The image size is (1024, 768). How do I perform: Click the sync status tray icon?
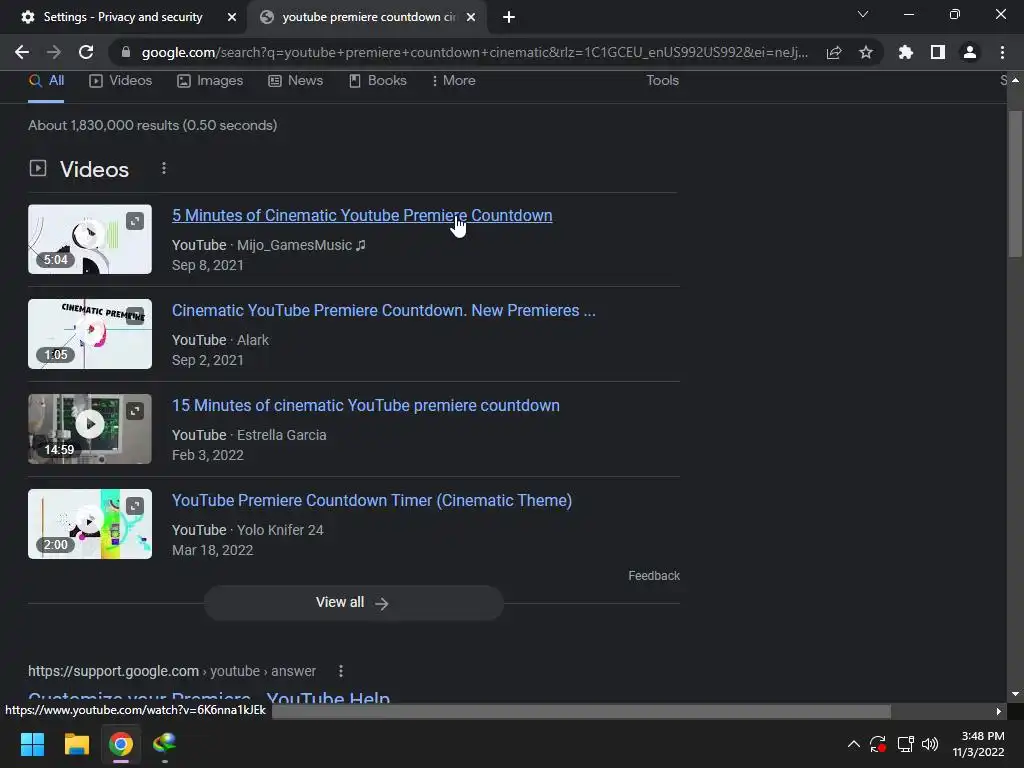(x=878, y=744)
